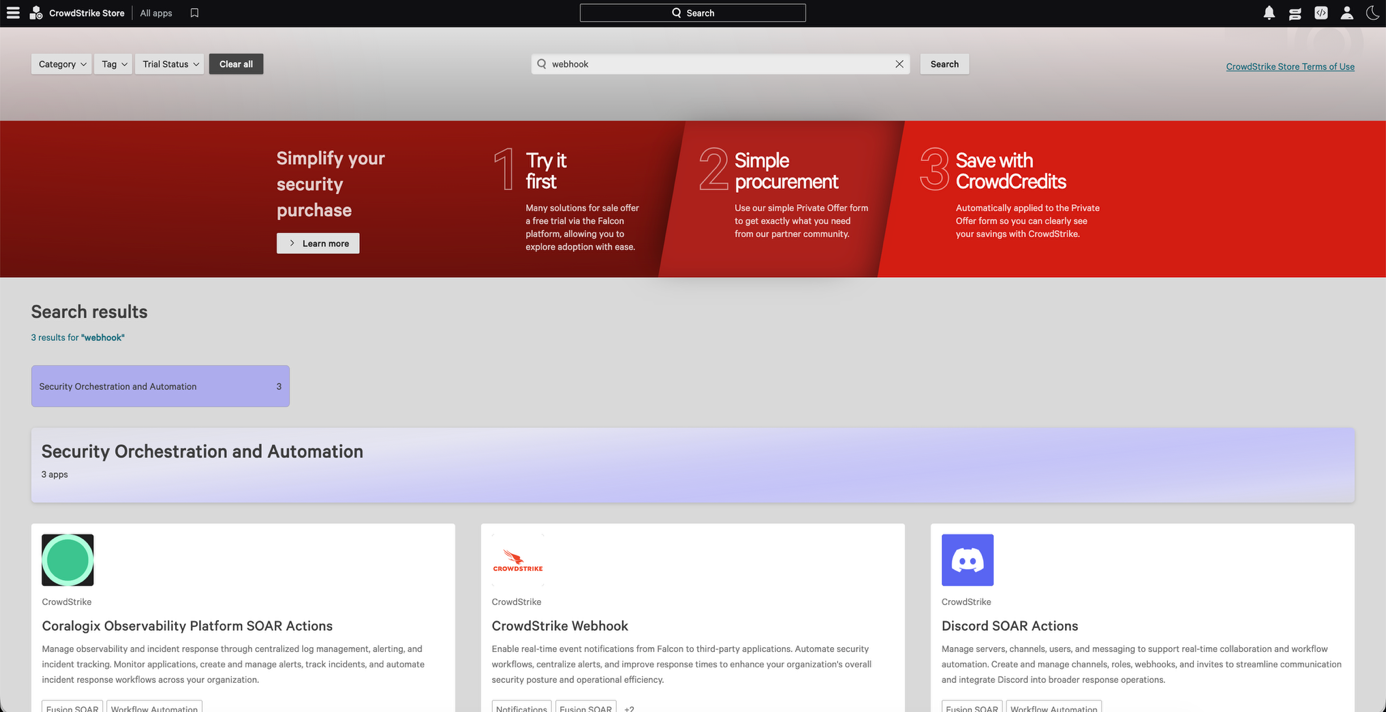Viewport: 1386px width, 712px height.
Task: Open CrowdStrike Store Terms of Use link
Action: (x=1290, y=67)
